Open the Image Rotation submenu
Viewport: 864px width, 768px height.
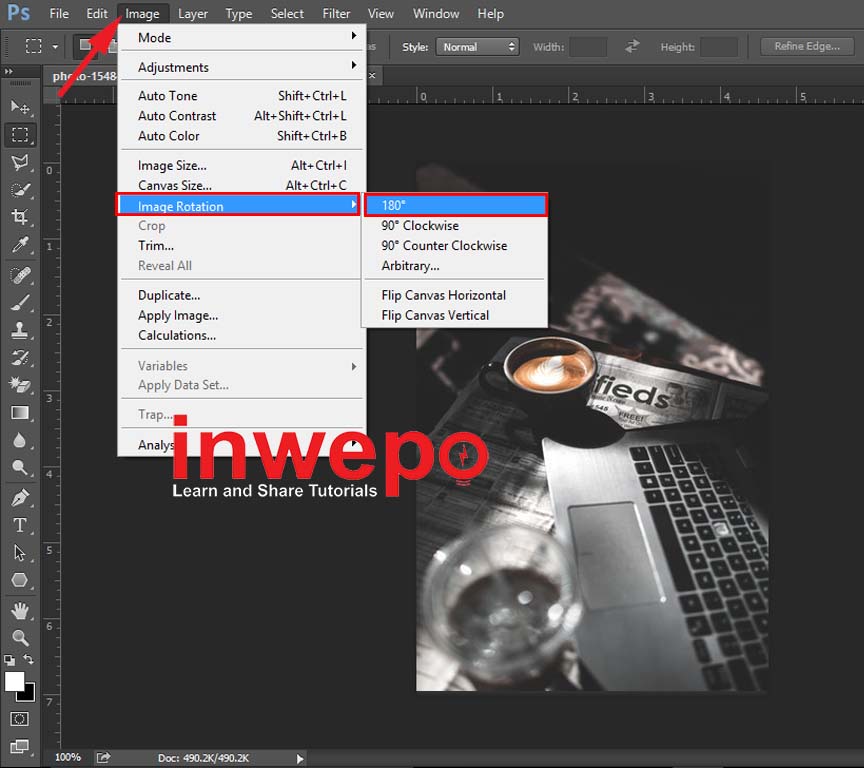point(238,206)
